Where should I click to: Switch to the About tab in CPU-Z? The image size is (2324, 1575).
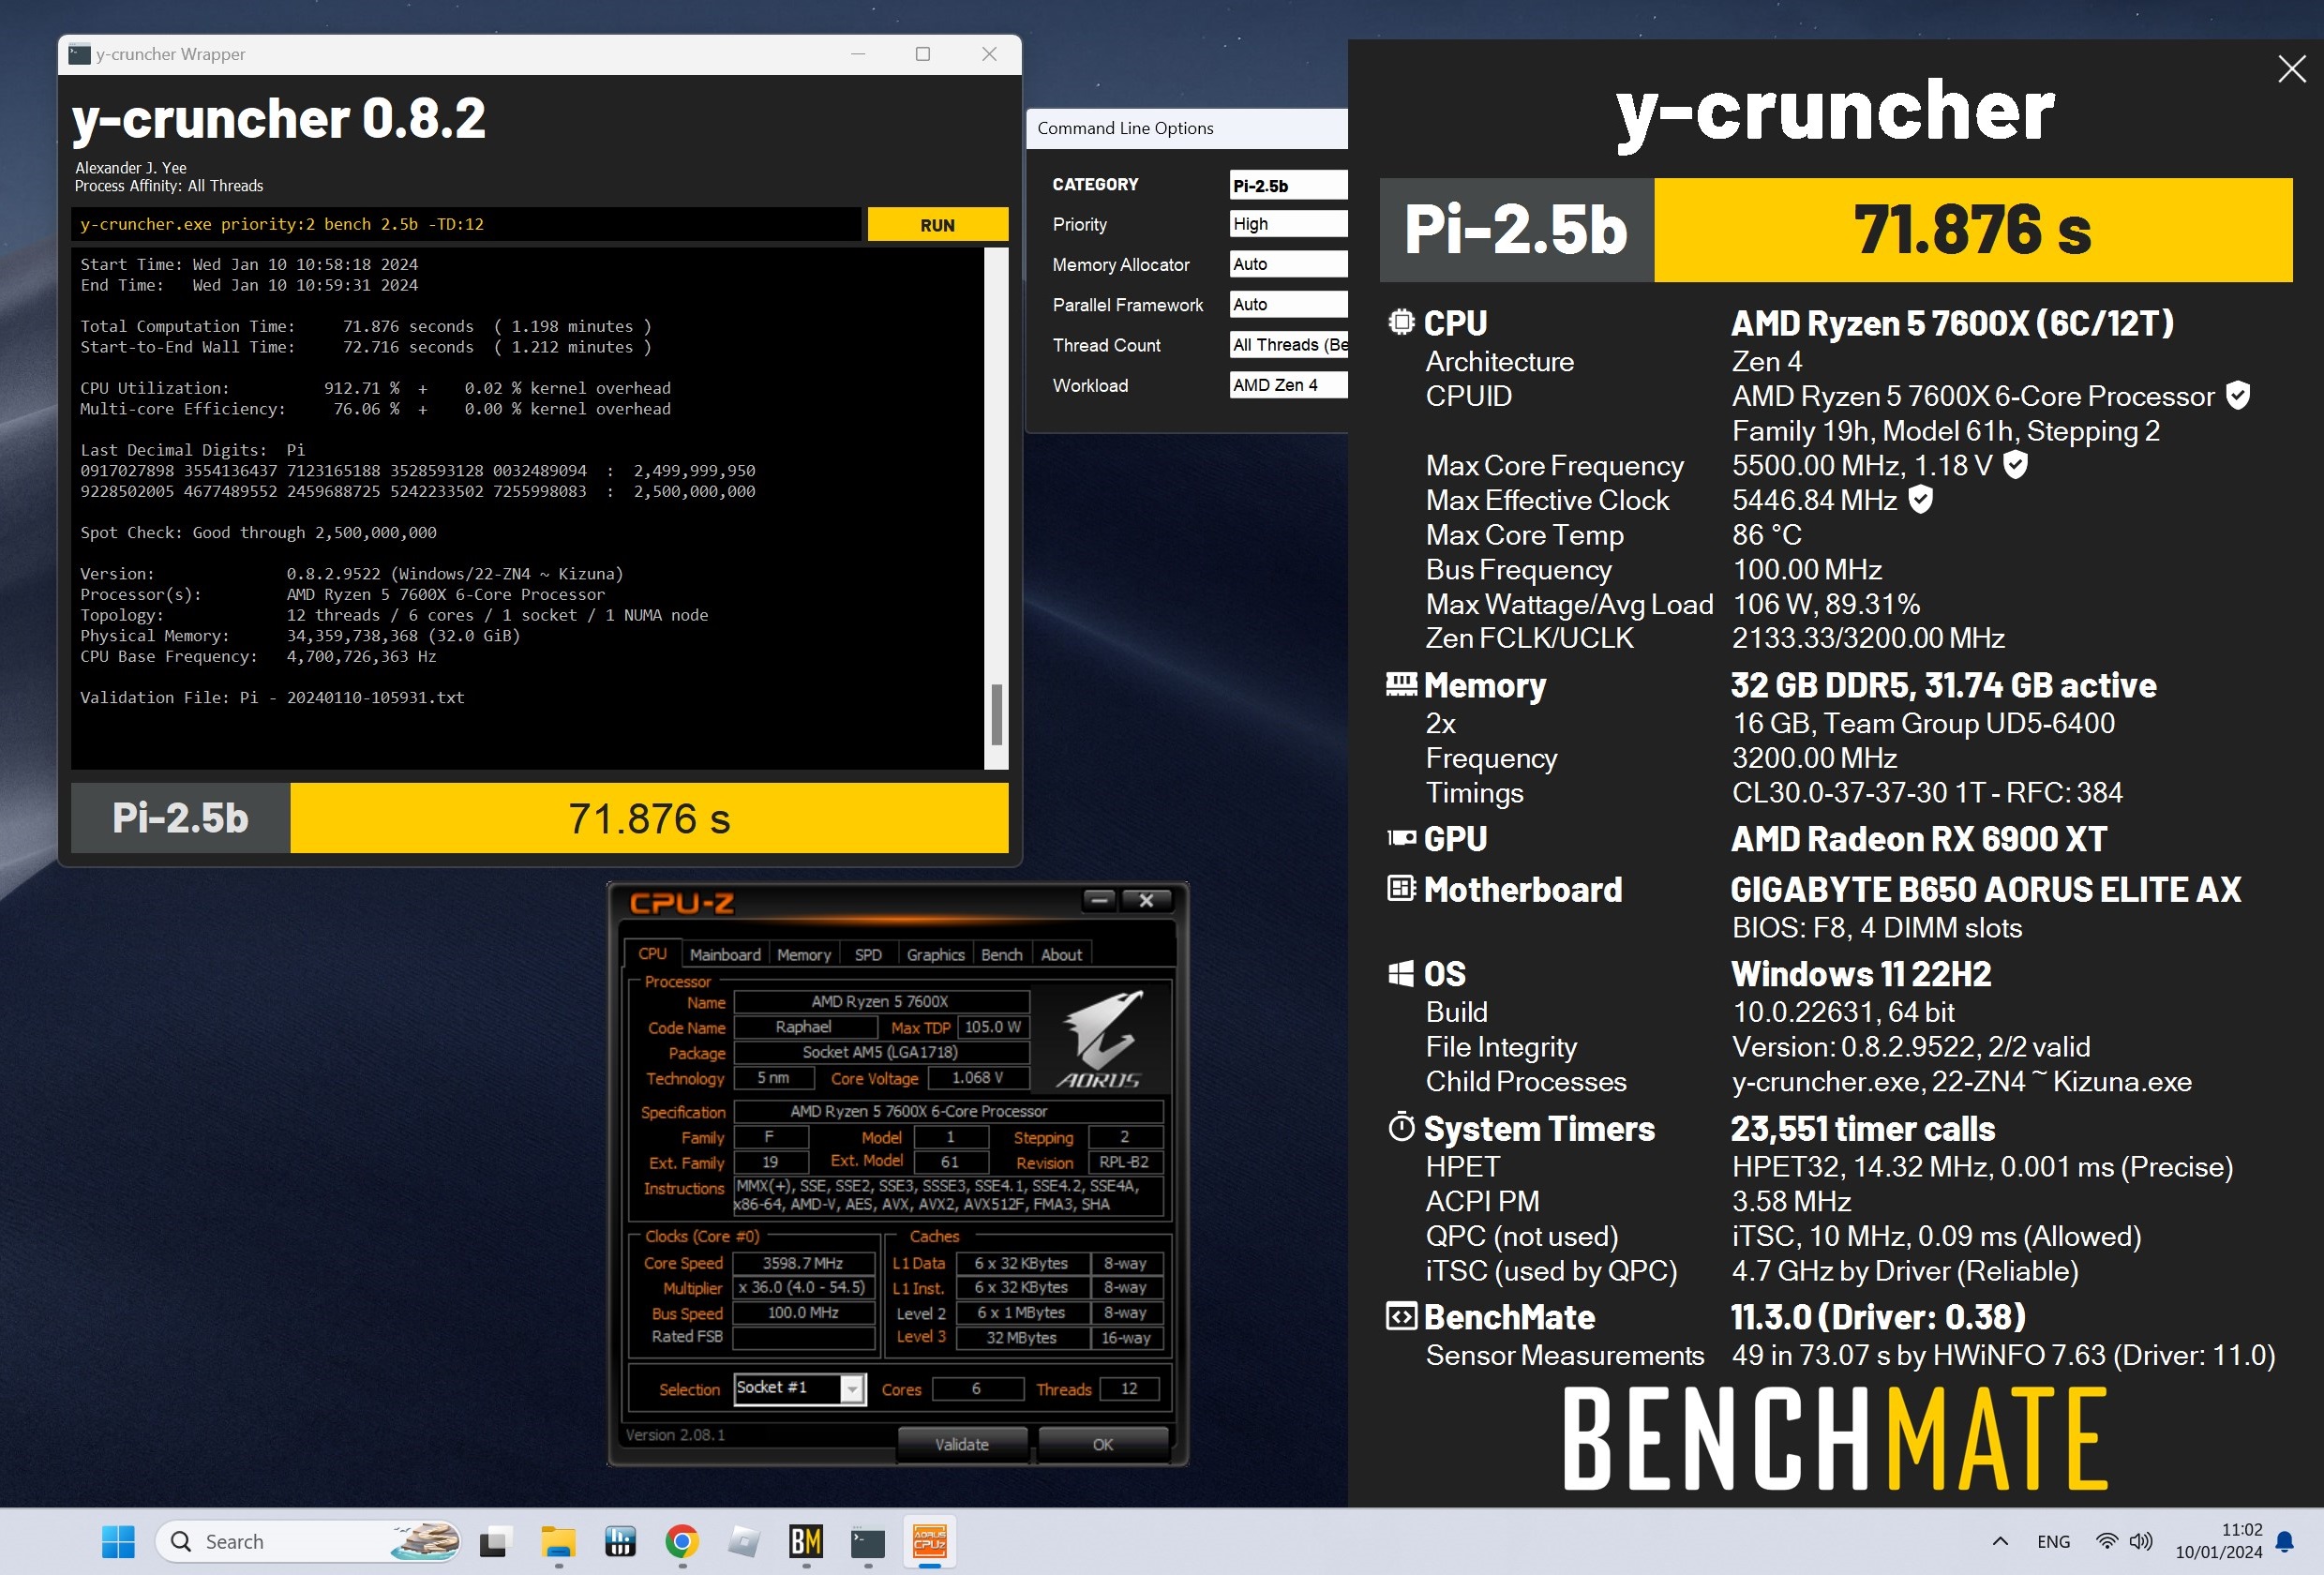click(1061, 955)
